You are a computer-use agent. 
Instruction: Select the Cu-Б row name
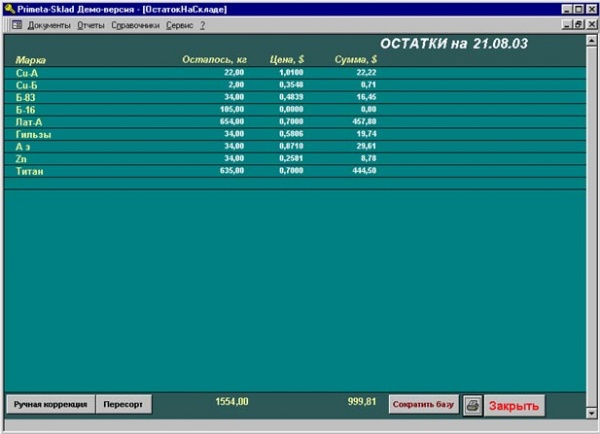point(26,85)
